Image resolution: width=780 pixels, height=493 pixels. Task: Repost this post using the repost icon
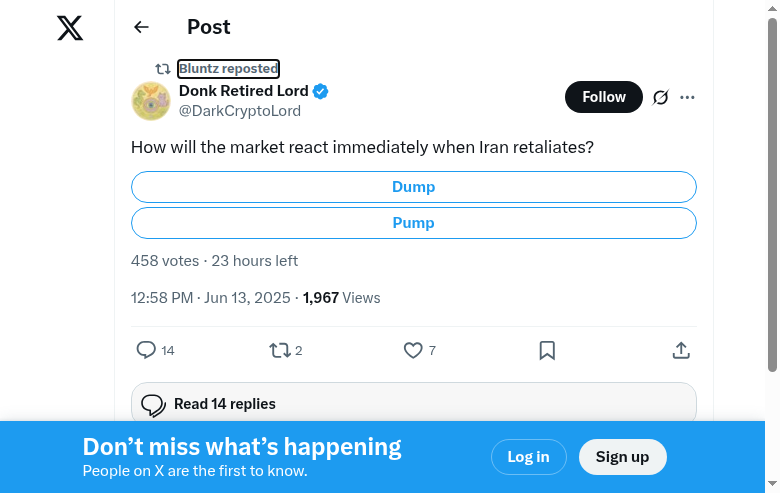click(x=280, y=350)
